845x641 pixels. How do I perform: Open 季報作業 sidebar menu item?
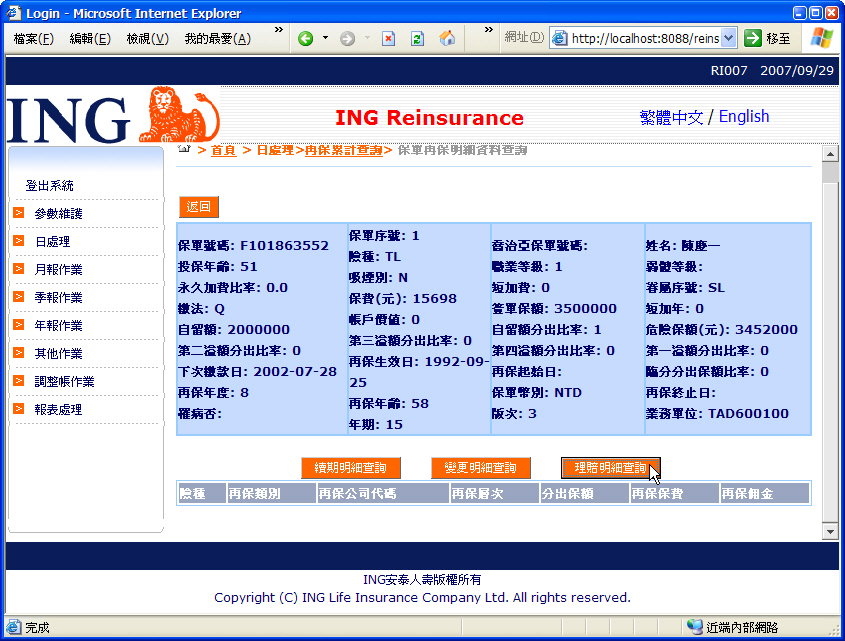coord(58,298)
